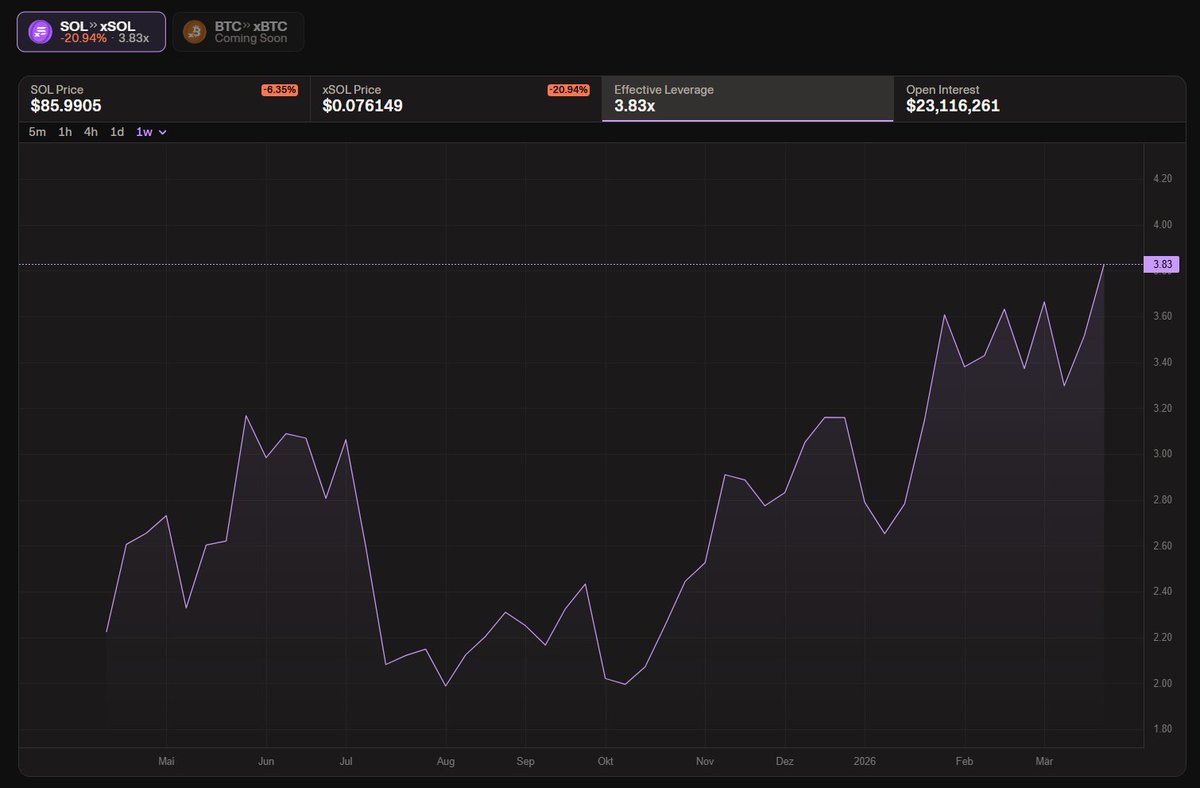Screen dimensions: 1200x788
Task: Click the 2.00 y-axis label
Action: pos(1162,683)
